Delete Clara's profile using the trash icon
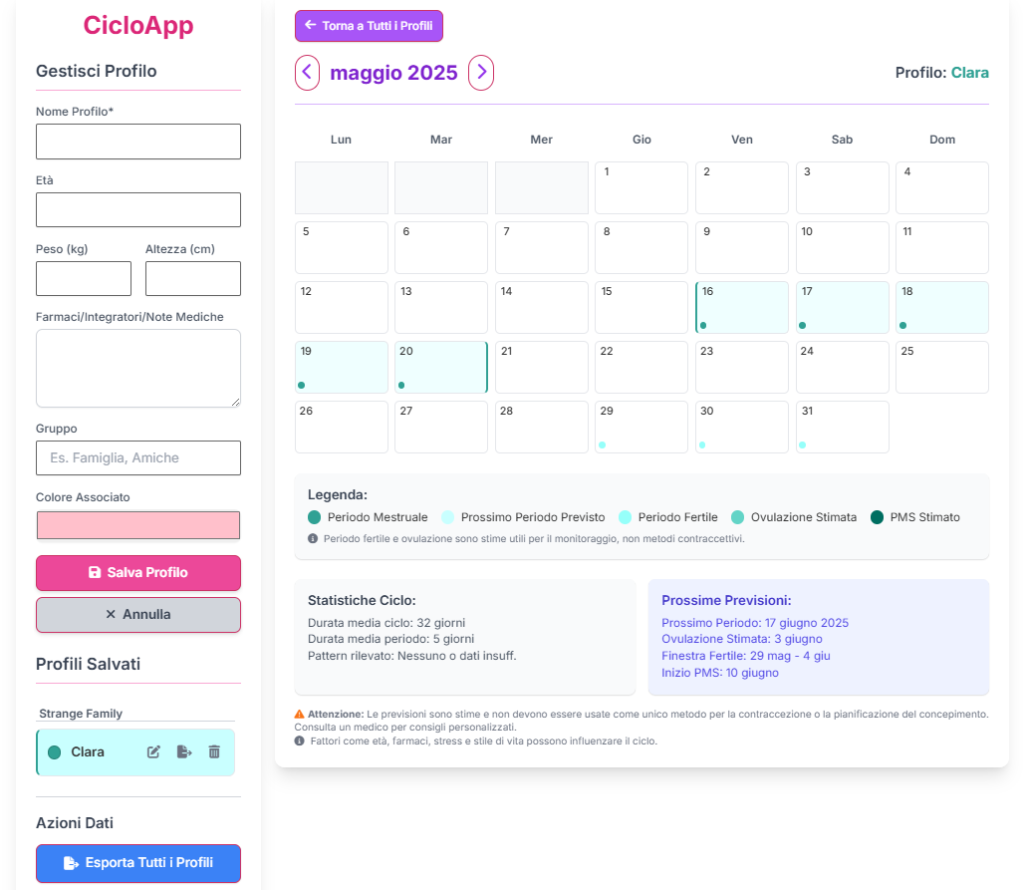The width and height of the screenshot is (1024, 890). click(x=214, y=752)
